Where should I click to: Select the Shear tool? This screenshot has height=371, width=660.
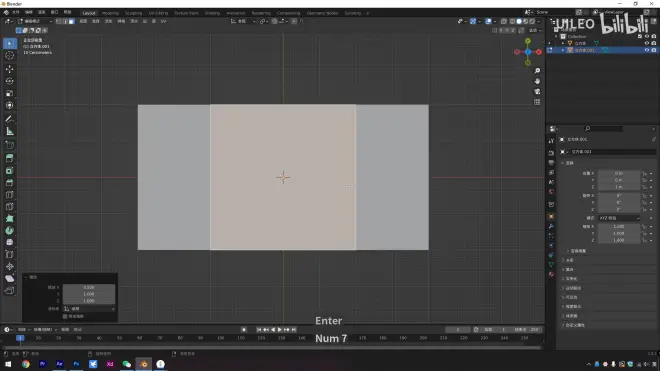click(10, 278)
